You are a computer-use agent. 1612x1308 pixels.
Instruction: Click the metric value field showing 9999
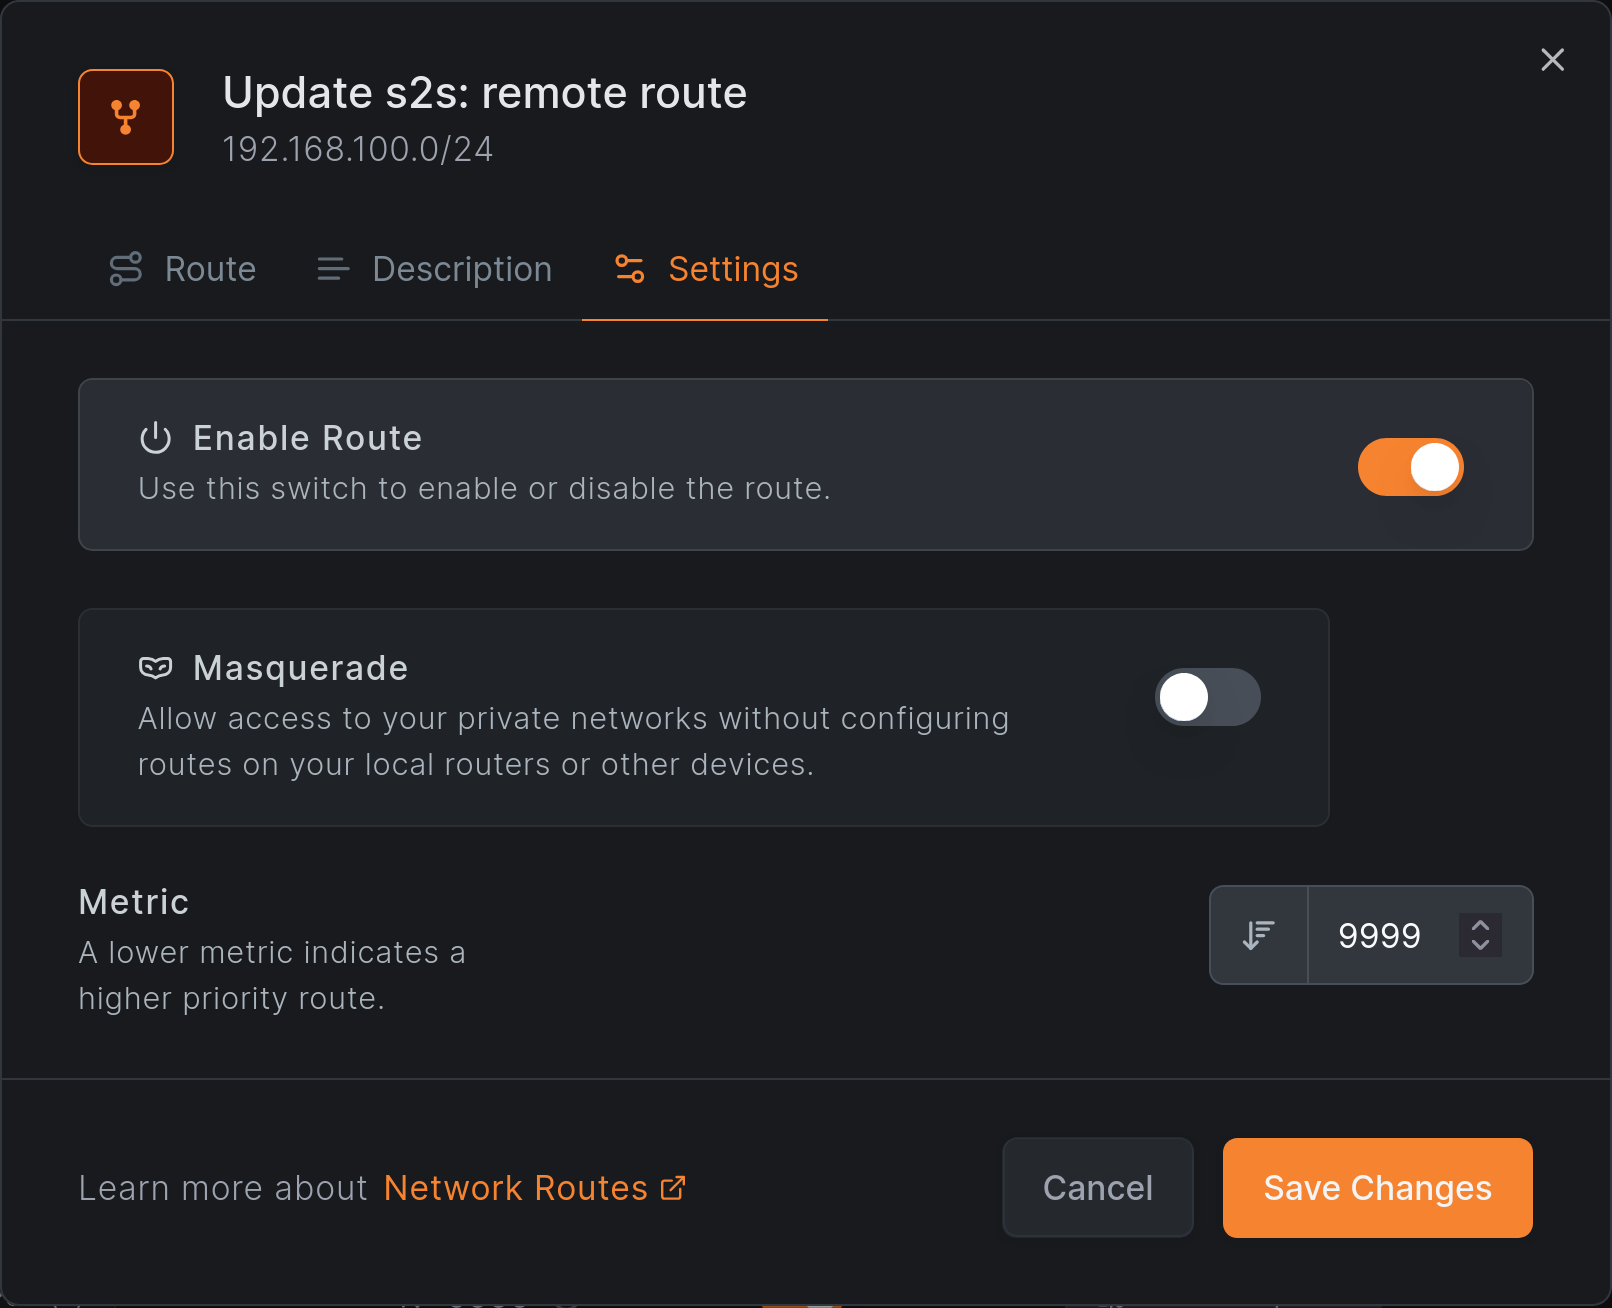click(1380, 935)
